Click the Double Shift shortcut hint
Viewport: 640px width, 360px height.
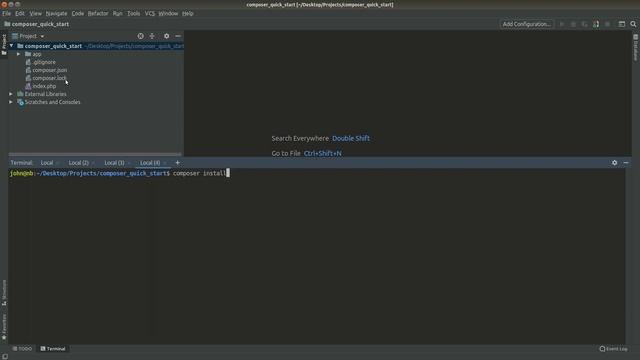[351, 138]
